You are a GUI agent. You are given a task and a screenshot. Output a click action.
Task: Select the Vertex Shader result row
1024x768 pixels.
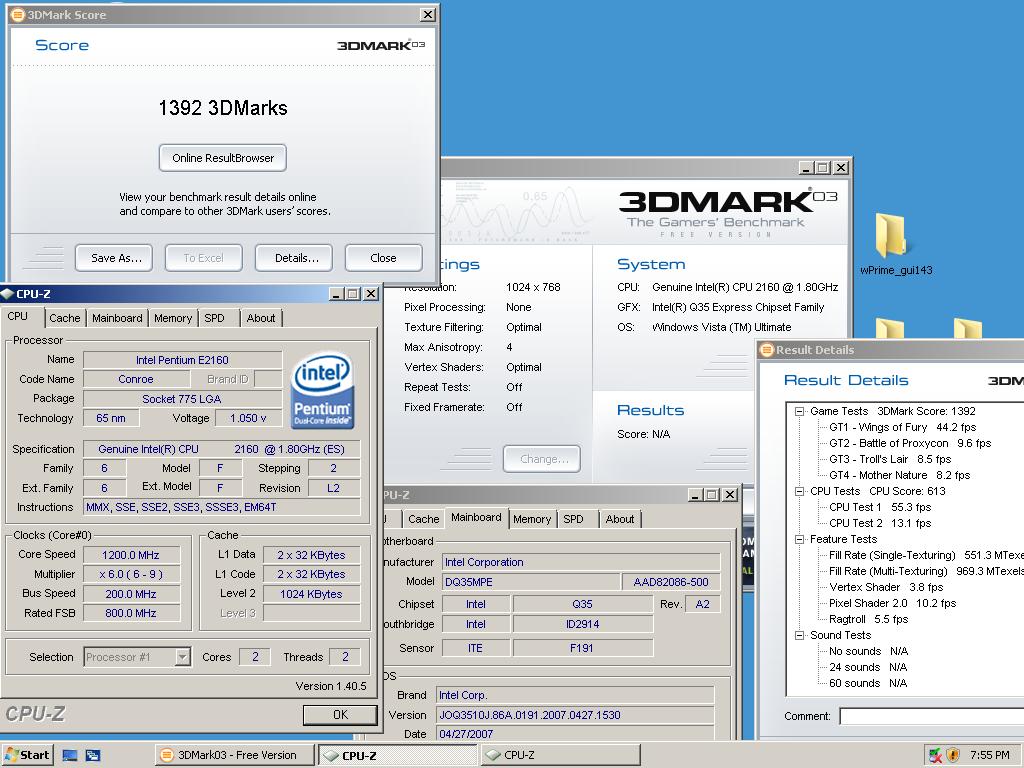886,587
